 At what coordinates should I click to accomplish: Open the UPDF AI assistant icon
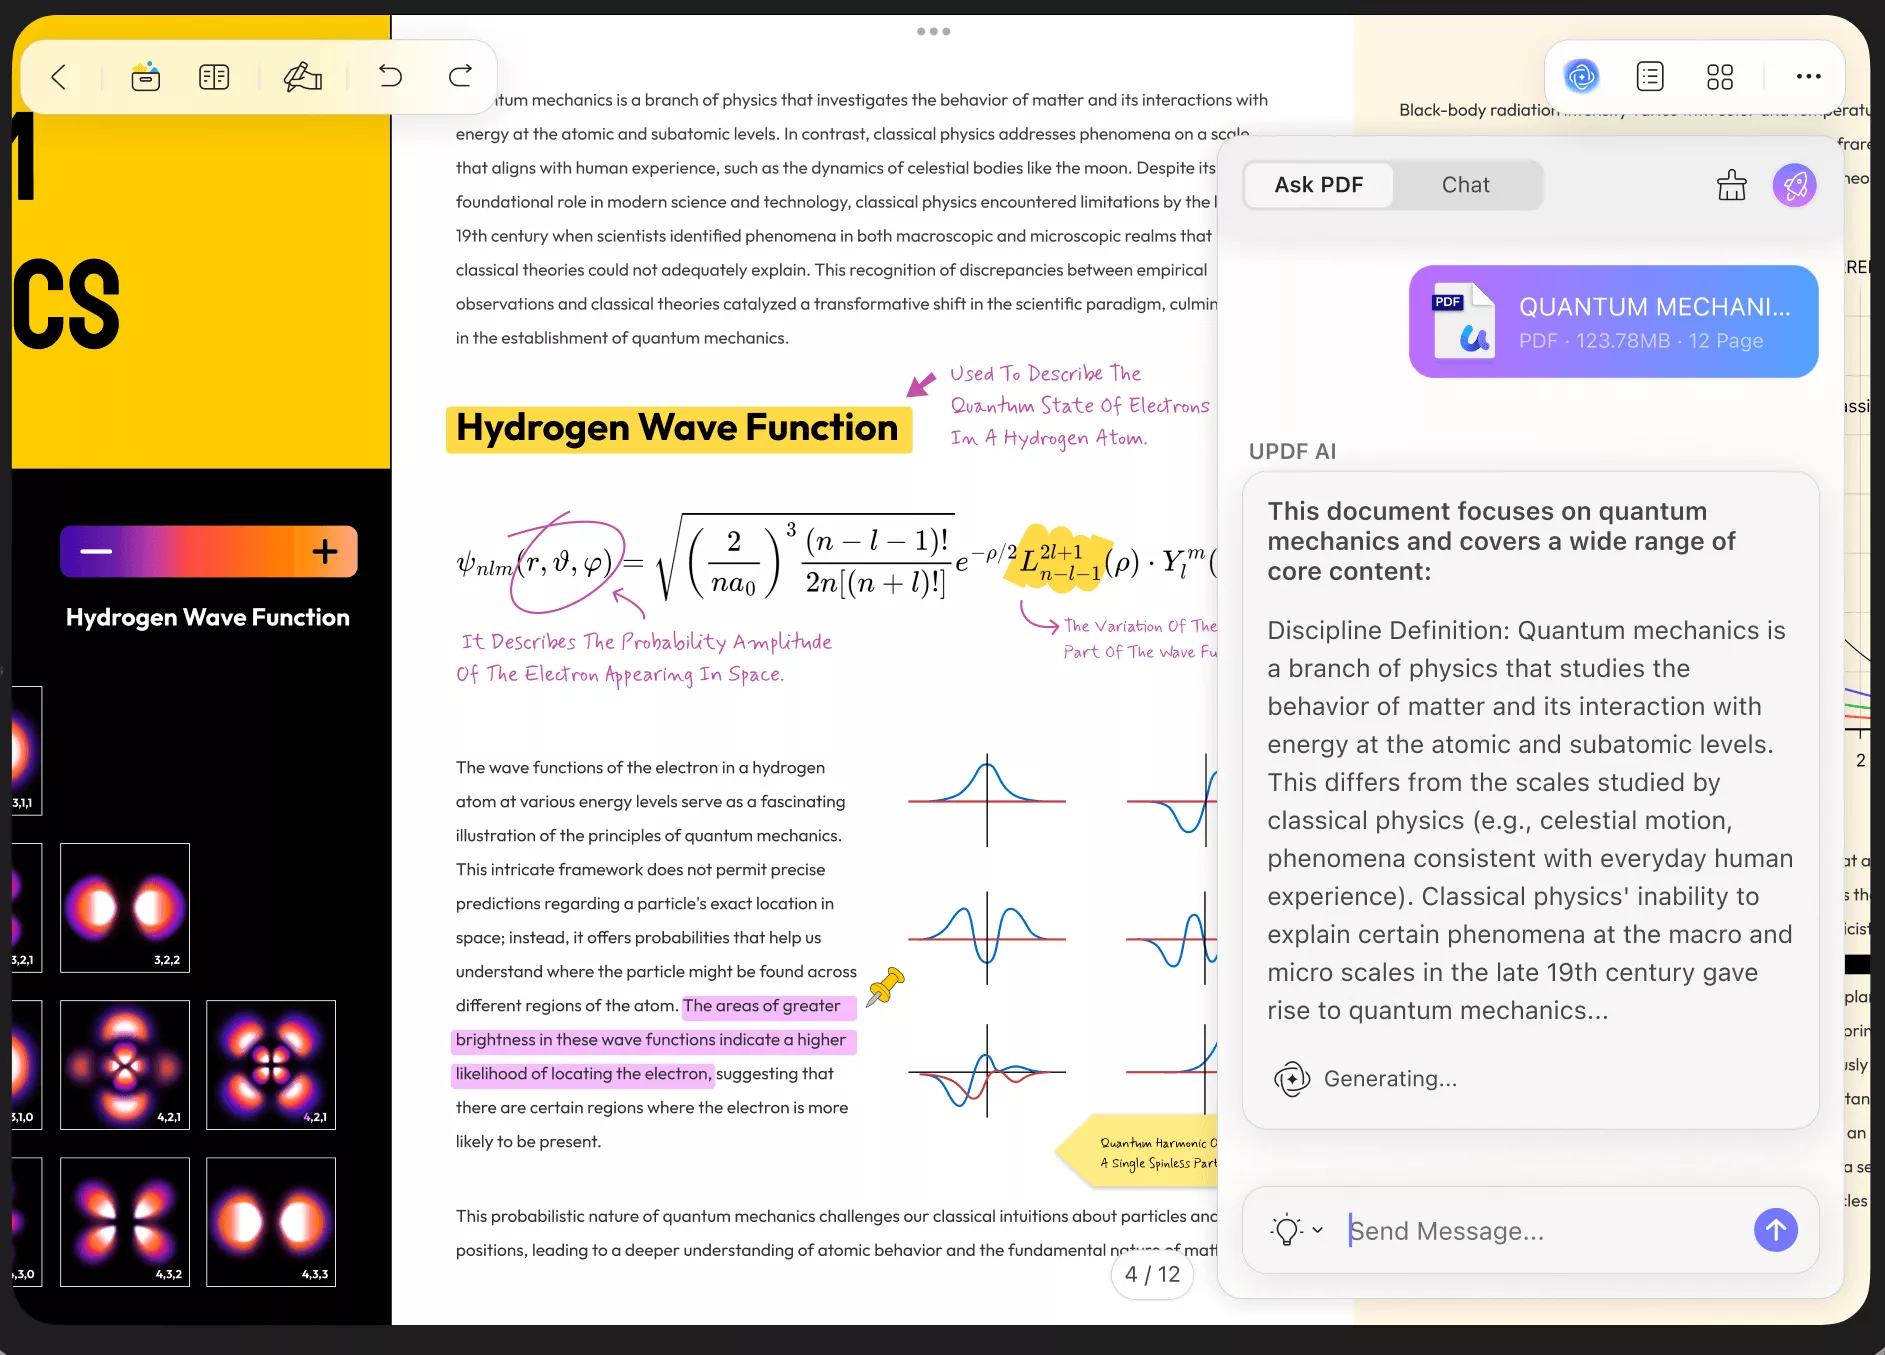(1581, 76)
